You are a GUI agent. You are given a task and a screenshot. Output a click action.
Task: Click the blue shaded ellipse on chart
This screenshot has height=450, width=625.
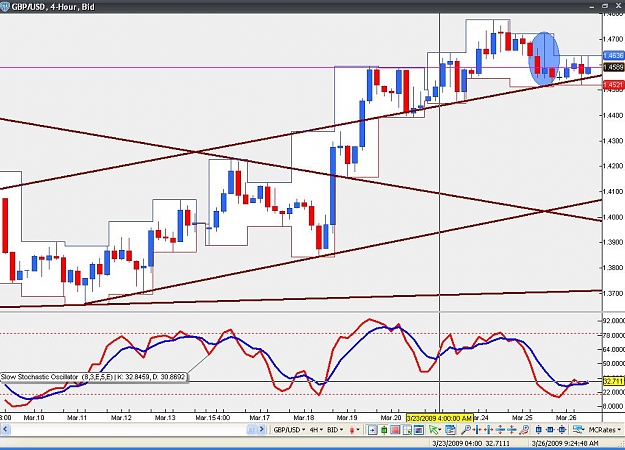coord(544,59)
